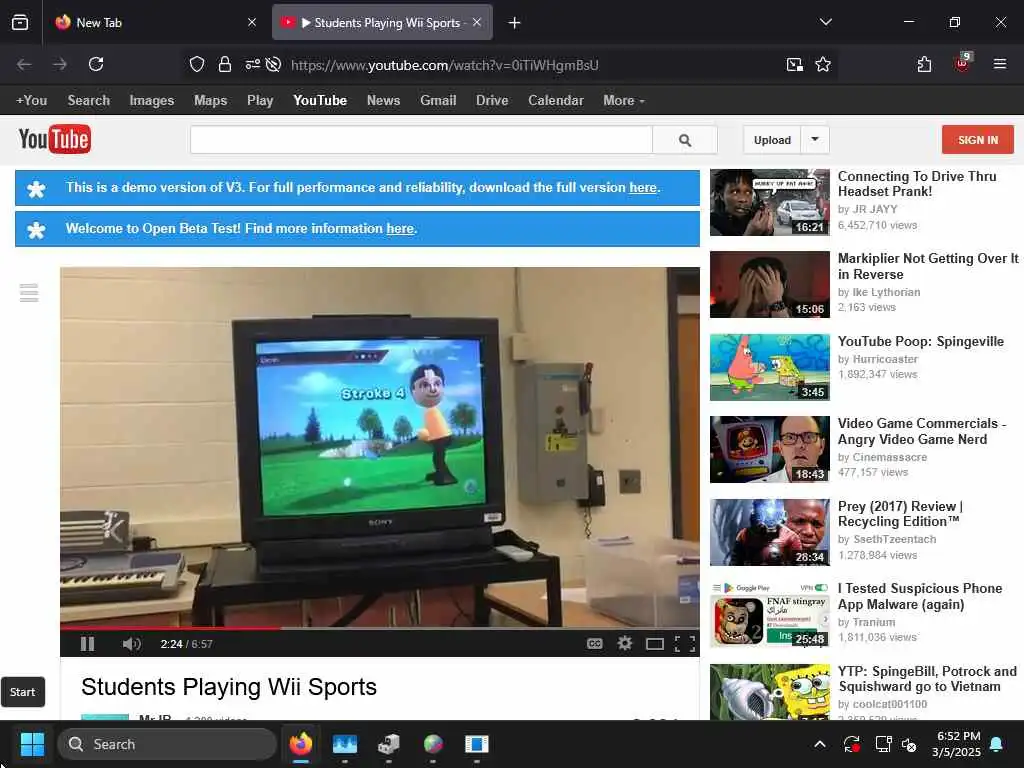Open the tracking protection shield icon

(197, 64)
